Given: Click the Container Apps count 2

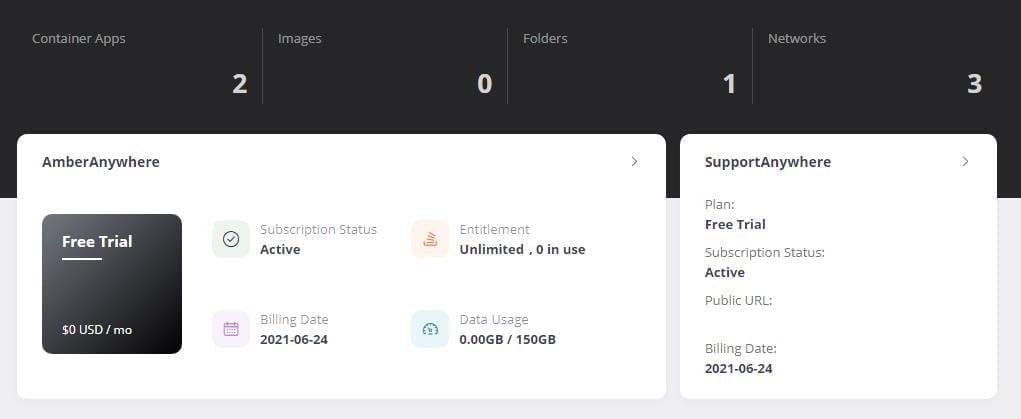Looking at the screenshot, I should [240, 84].
